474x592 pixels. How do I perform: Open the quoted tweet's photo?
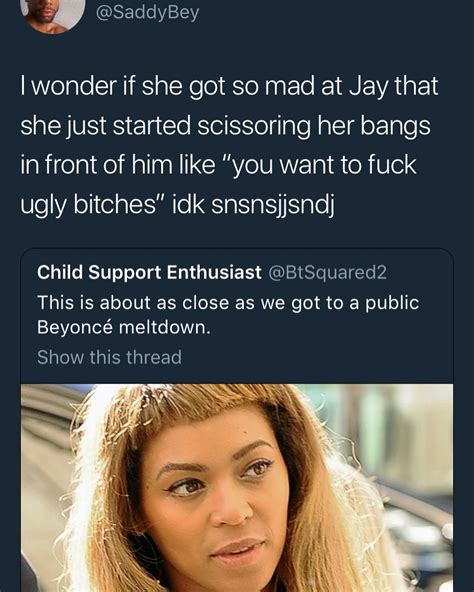pyautogui.click(x=237, y=488)
